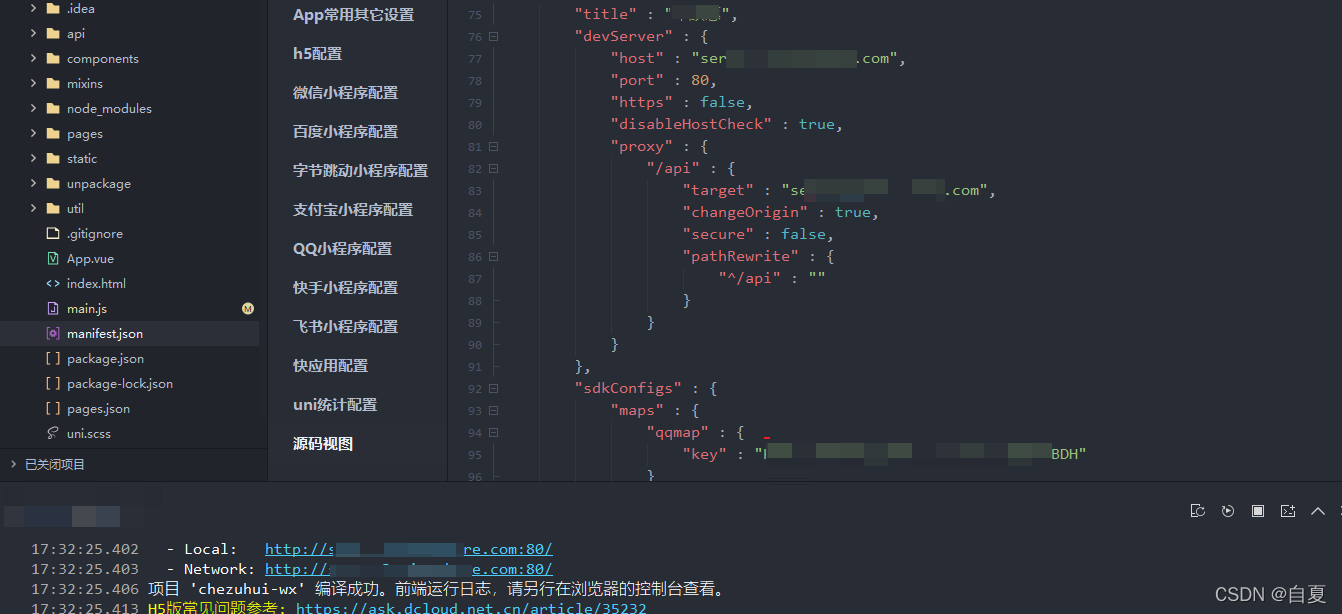Click the "https" key on line 79
The width and height of the screenshot is (1342, 614).
coord(642,102)
